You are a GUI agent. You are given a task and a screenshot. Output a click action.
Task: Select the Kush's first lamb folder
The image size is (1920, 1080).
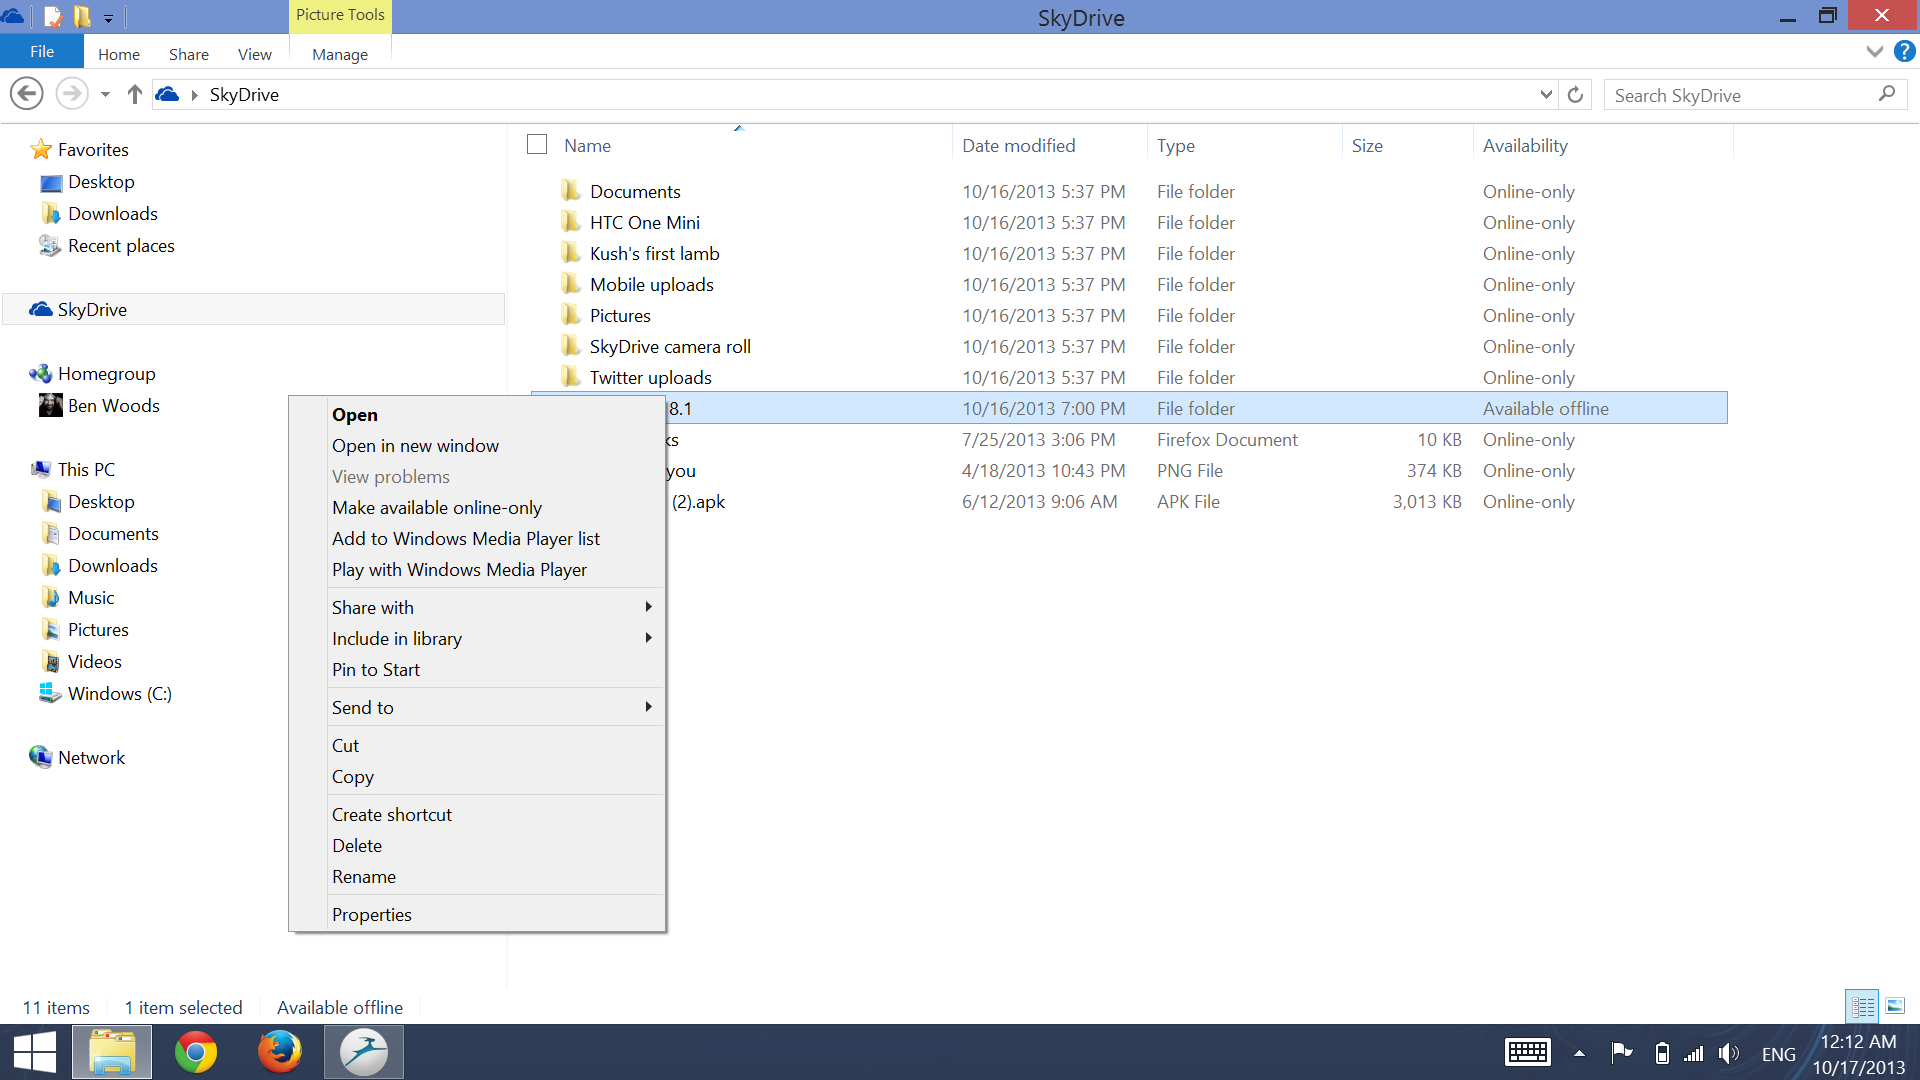654,253
